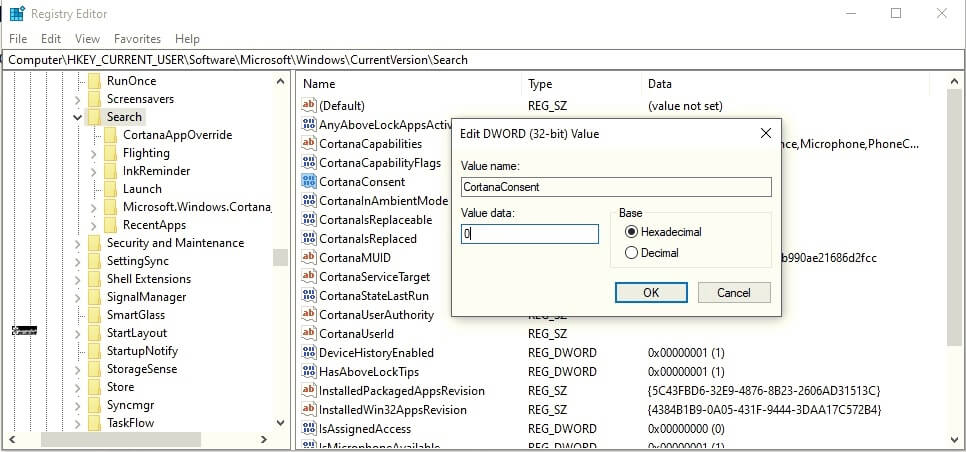966x452 pixels.
Task: Open the View menu
Action: click(87, 39)
